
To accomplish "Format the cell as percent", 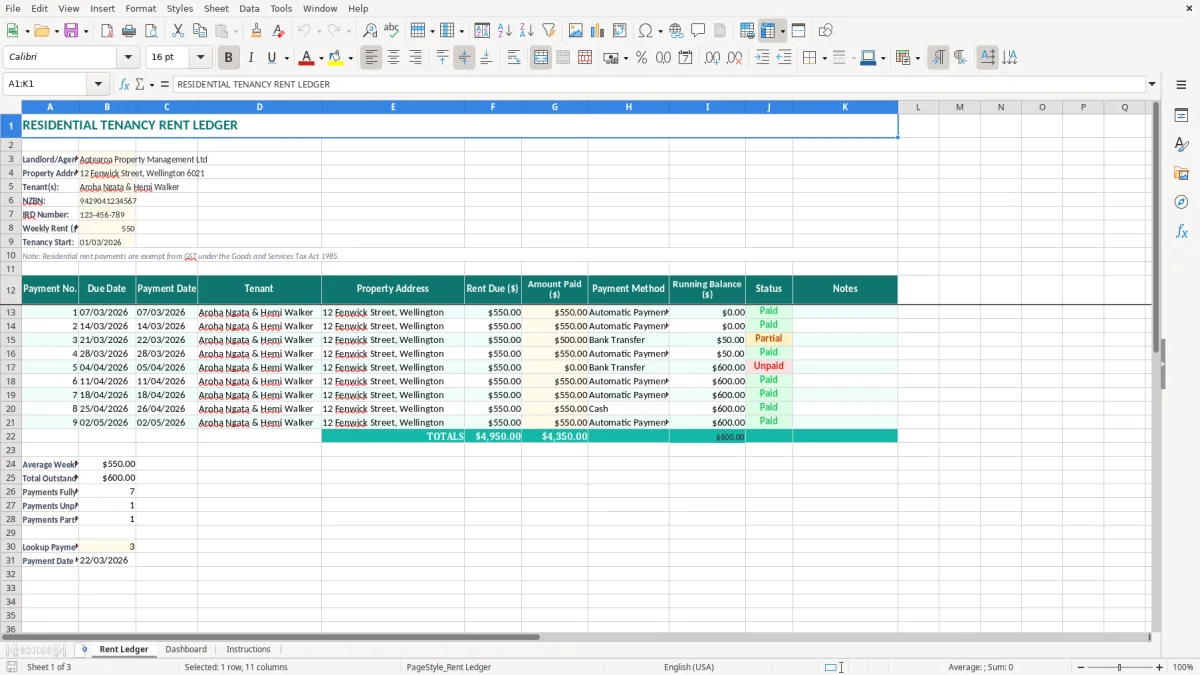I will coord(641,58).
